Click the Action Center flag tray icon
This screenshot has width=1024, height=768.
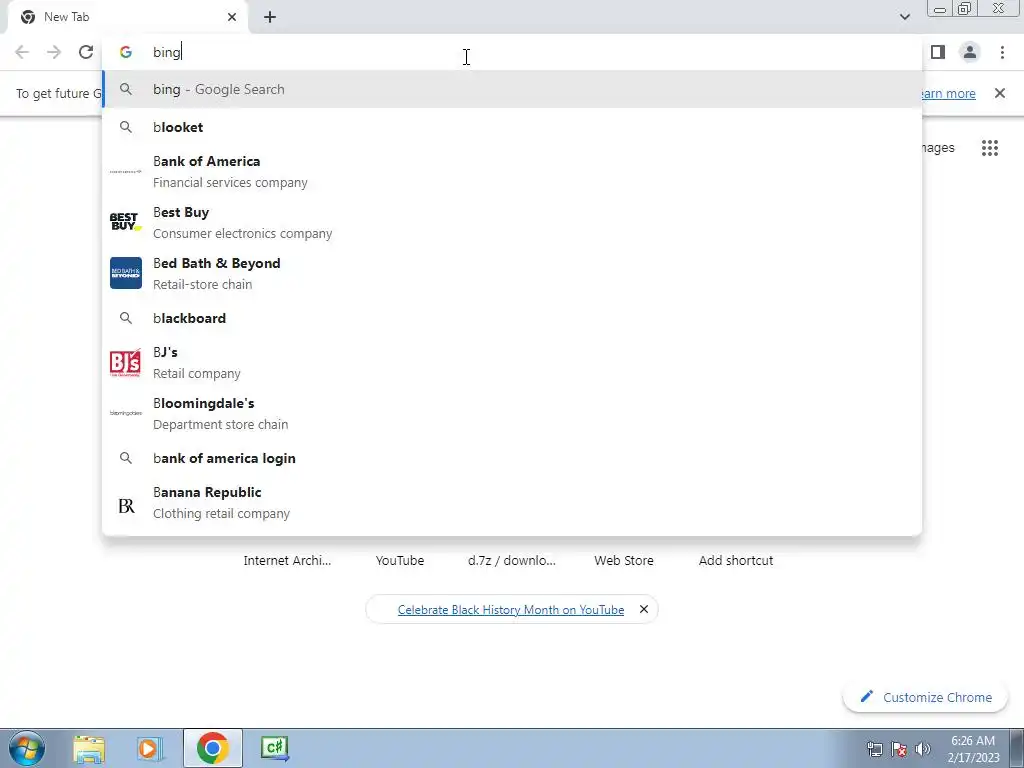click(x=899, y=749)
